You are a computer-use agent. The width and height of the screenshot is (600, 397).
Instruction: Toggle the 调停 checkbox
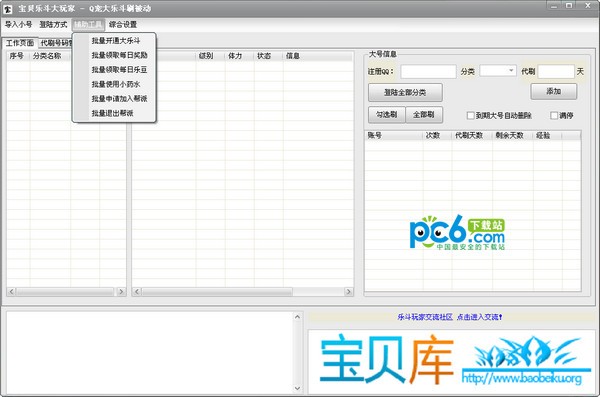554,115
